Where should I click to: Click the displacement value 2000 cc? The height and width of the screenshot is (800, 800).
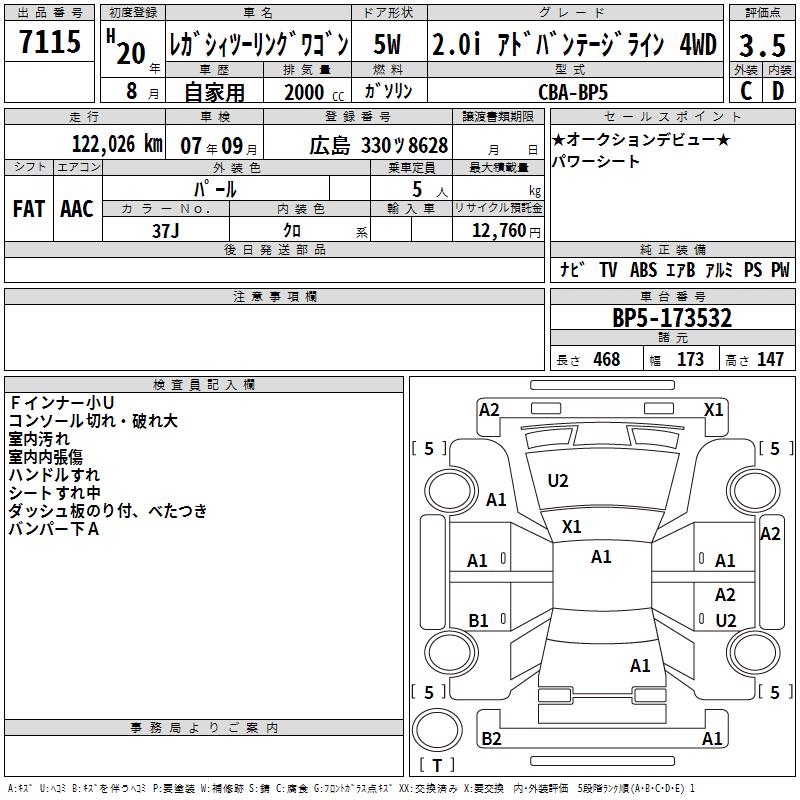(x=313, y=92)
